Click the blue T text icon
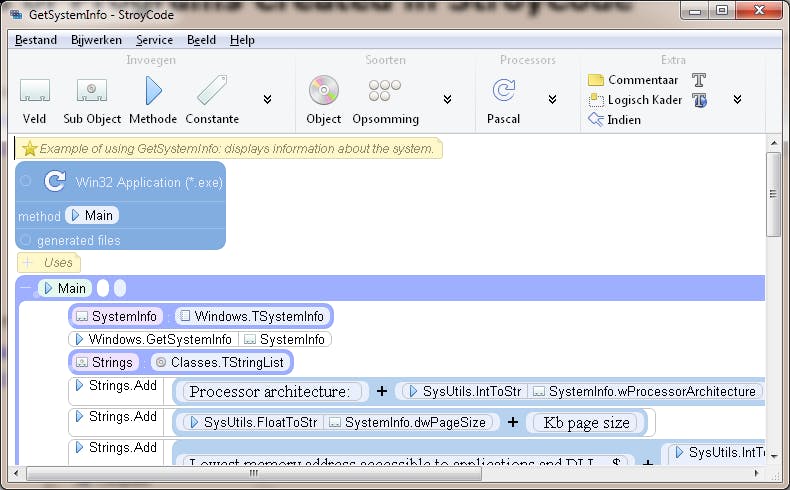Screen dimensions: 790x490 click(699, 100)
